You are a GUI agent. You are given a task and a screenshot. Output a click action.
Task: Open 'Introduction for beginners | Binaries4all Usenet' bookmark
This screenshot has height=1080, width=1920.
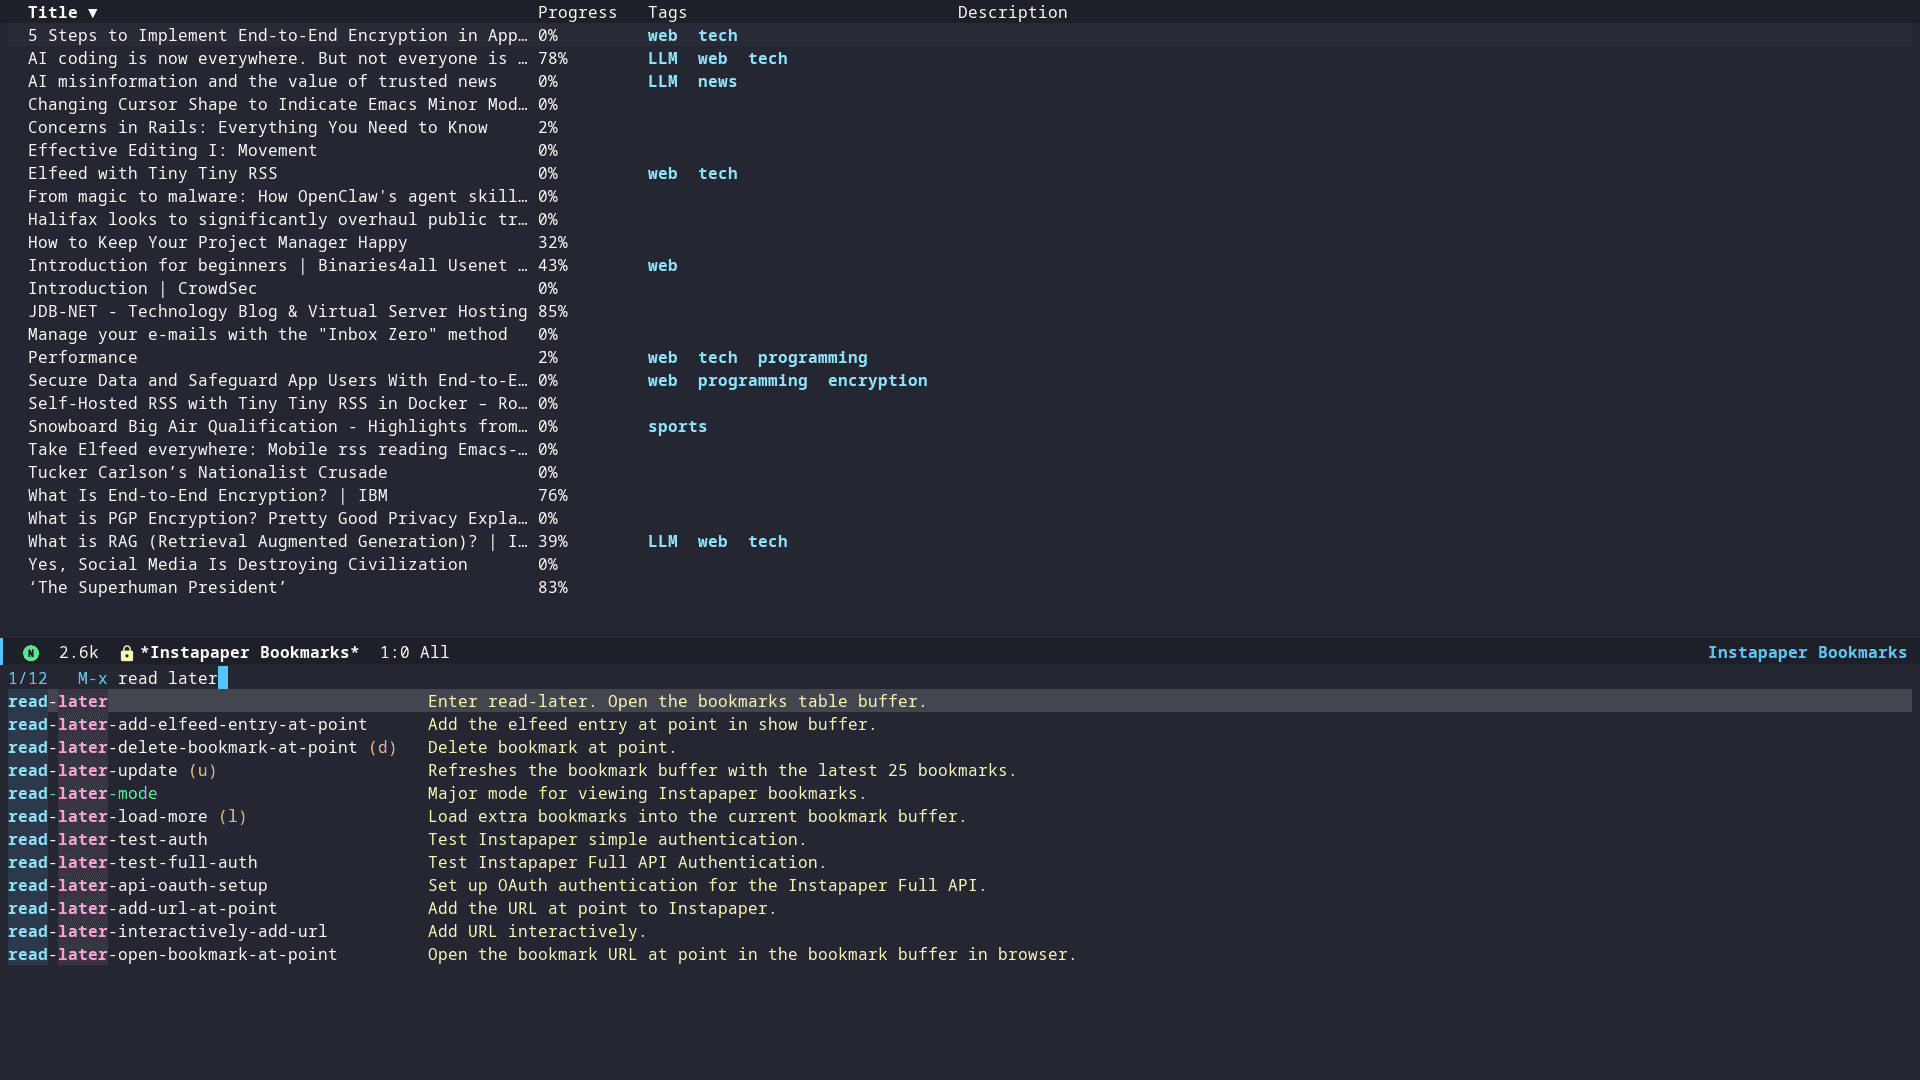click(278, 266)
